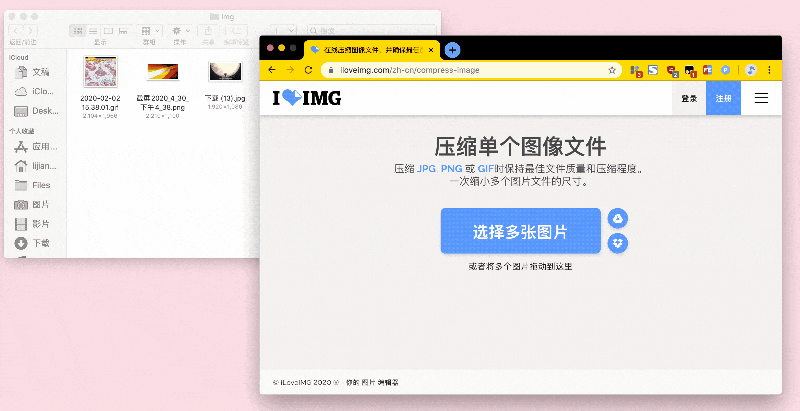Switch Finder to column view
The height and width of the screenshot is (411, 800).
click(x=108, y=31)
